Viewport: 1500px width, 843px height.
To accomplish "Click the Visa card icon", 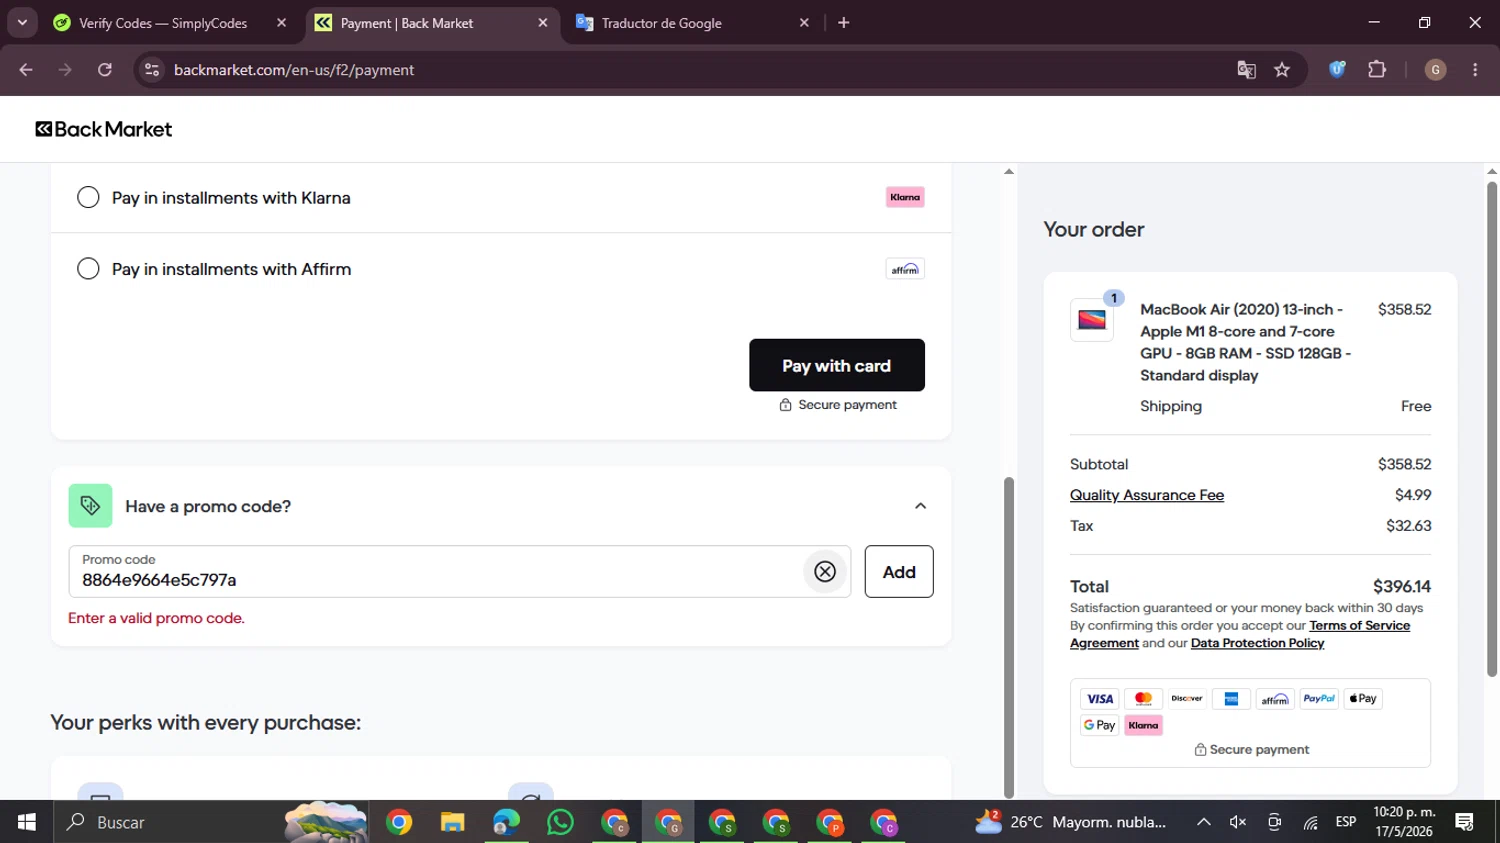I will click(1100, 699).
